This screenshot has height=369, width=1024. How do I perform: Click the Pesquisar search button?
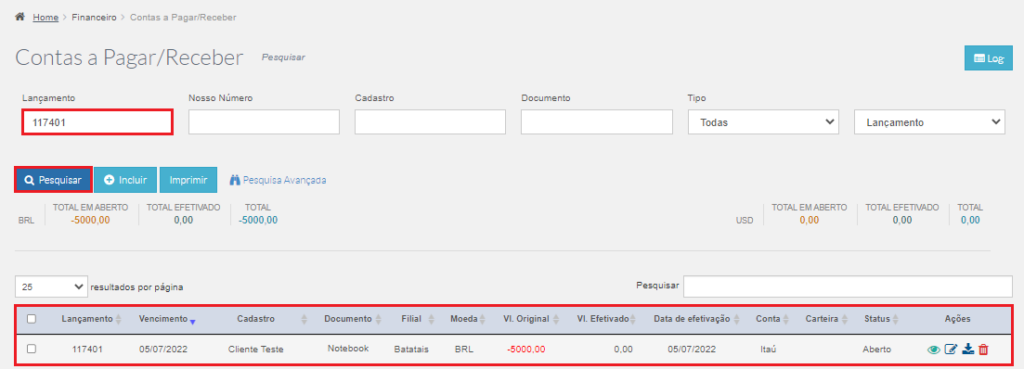[x=53, y=180]
